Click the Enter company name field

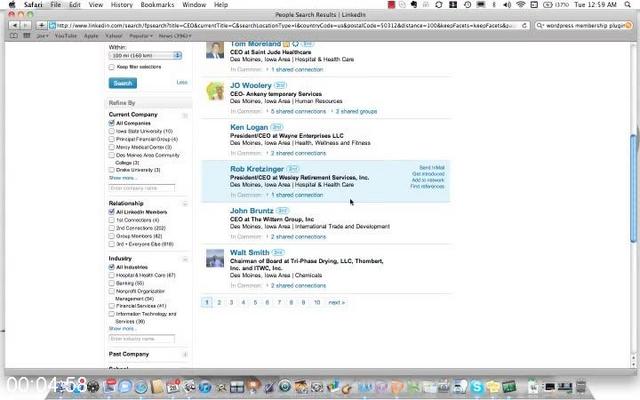(x=142, y=188)
